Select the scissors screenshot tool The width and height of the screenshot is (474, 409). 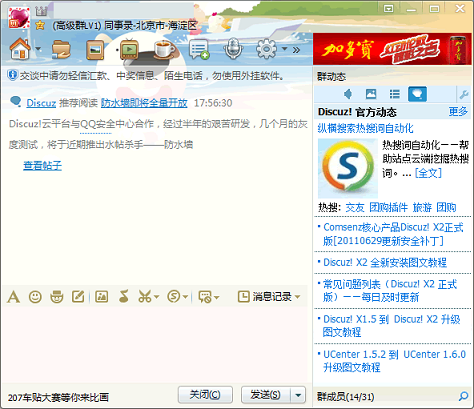point(144,296)
